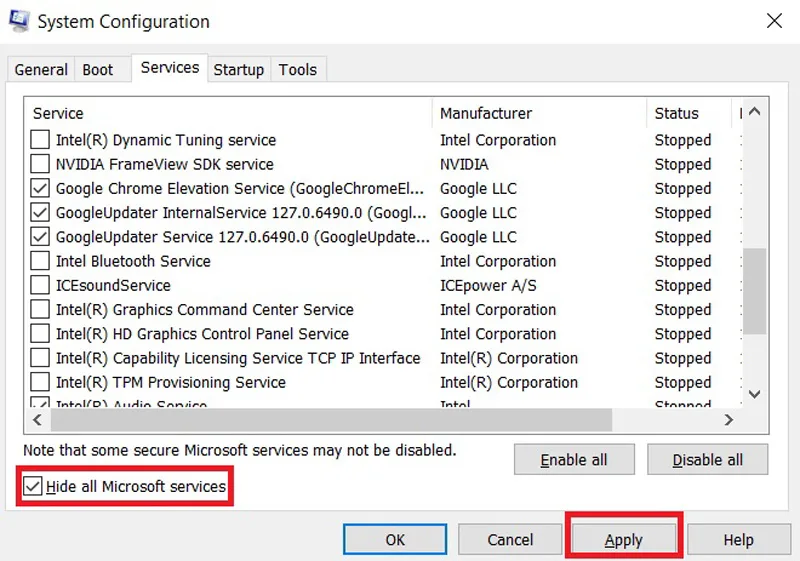Screen dimensions: 800x561
Task: Sort by the Manufacturer column header
Action: 539,113
